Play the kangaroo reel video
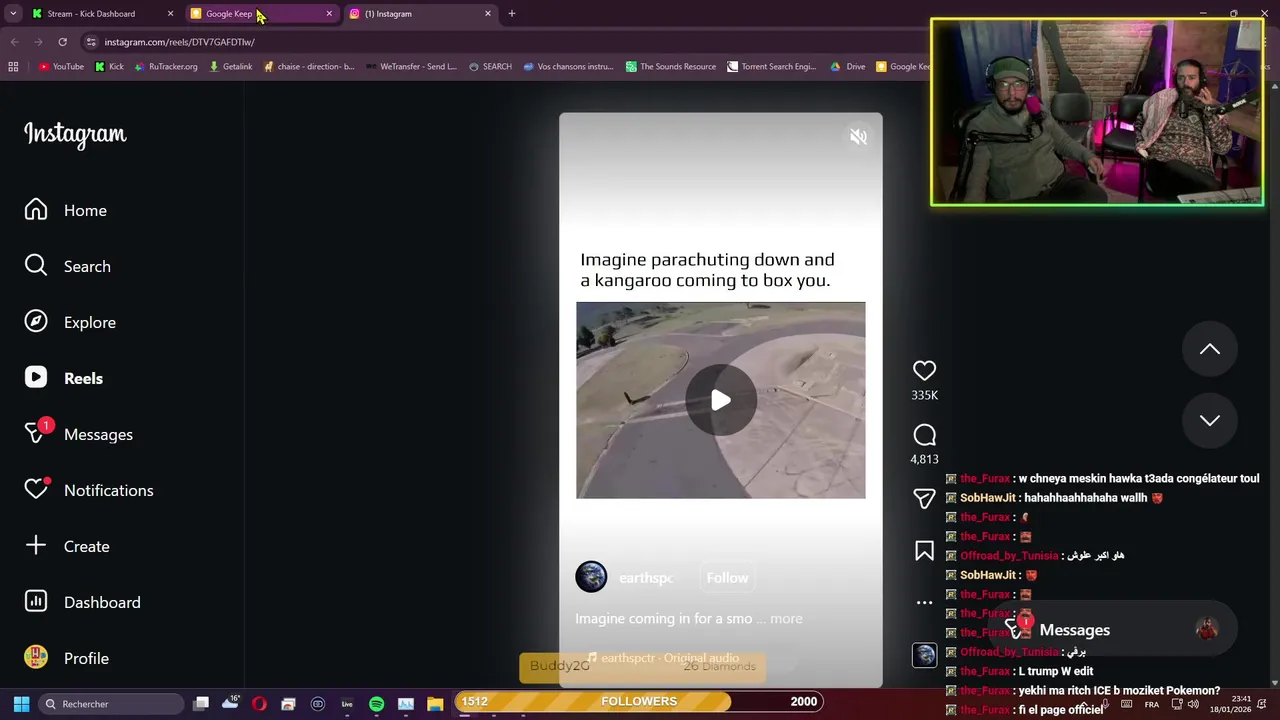 pyautogui.click(x=720, y=401)
